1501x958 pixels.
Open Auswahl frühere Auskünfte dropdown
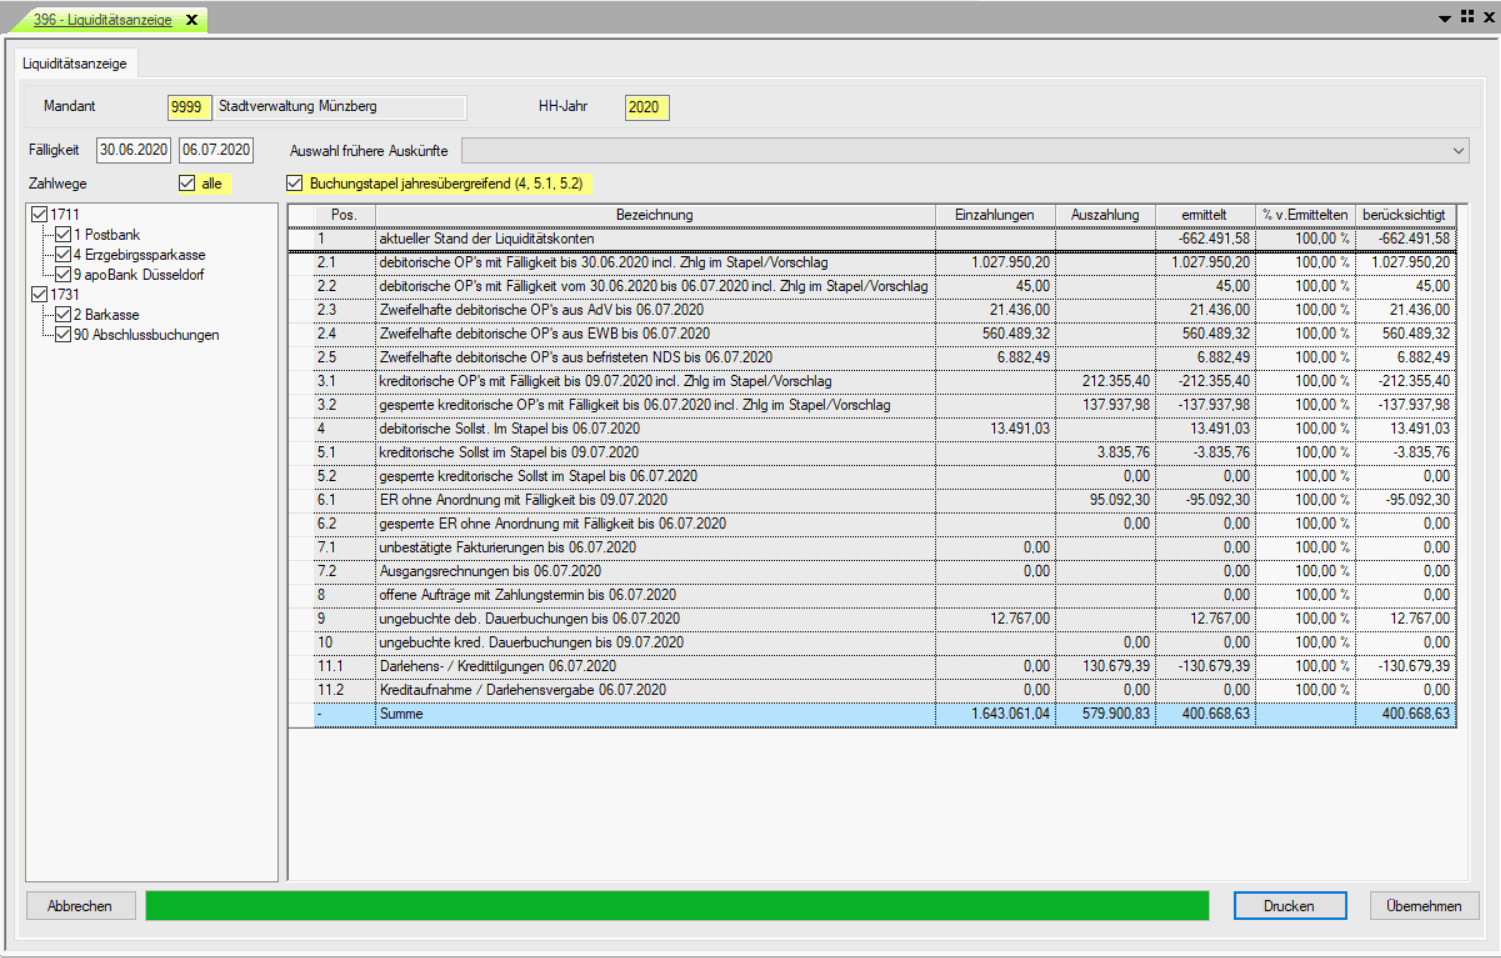pyautogui.click(x=1458, y=151)
